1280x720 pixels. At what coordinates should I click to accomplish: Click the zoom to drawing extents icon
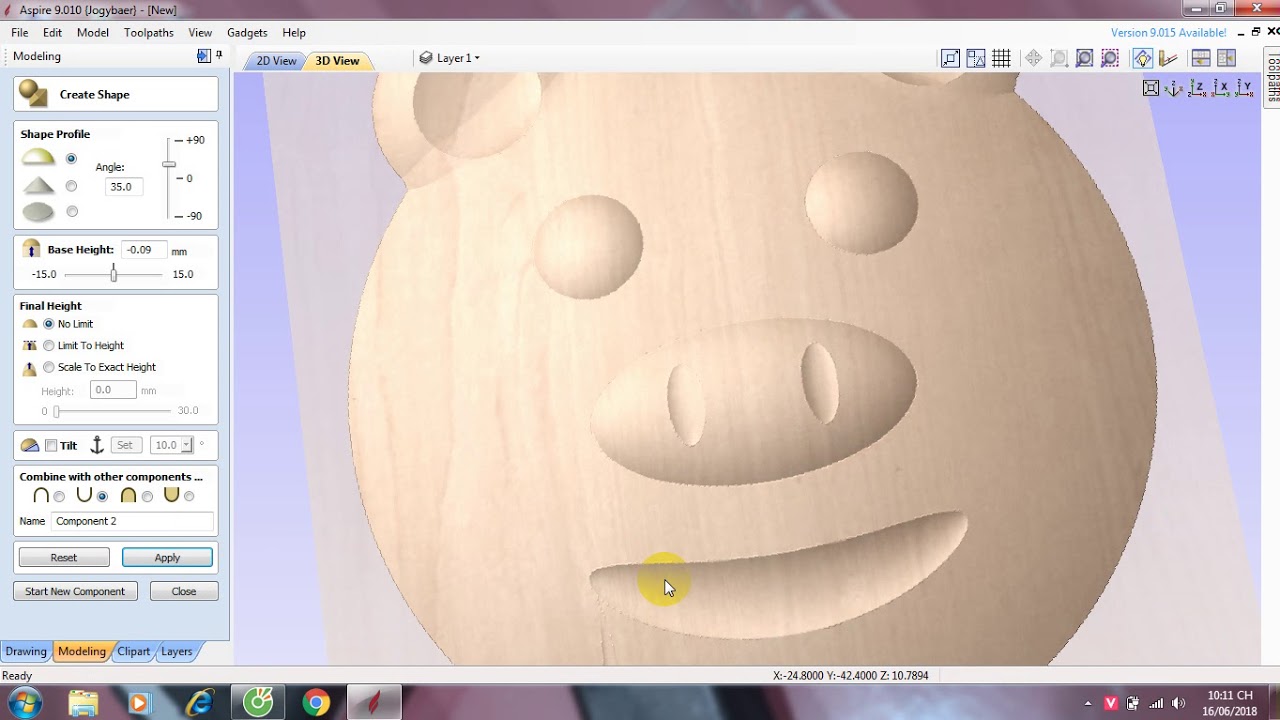tap(951, 58)
